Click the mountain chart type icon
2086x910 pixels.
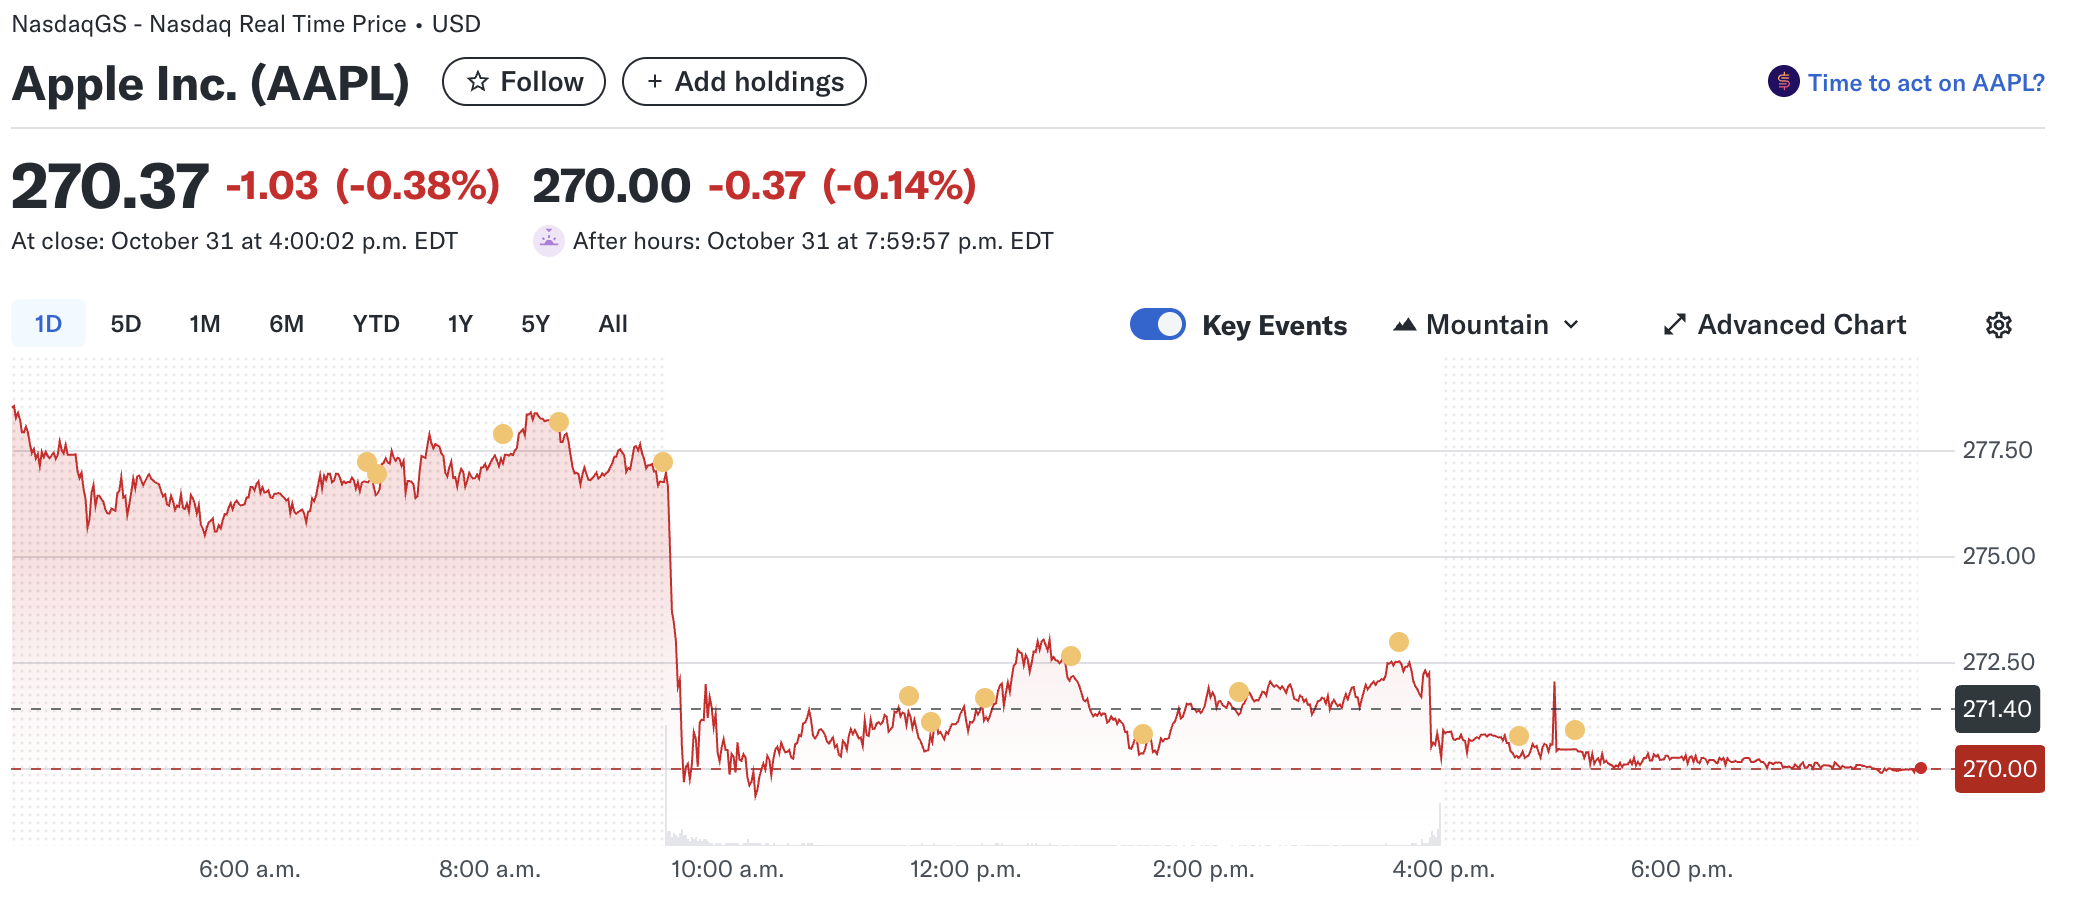[1404, 325]
